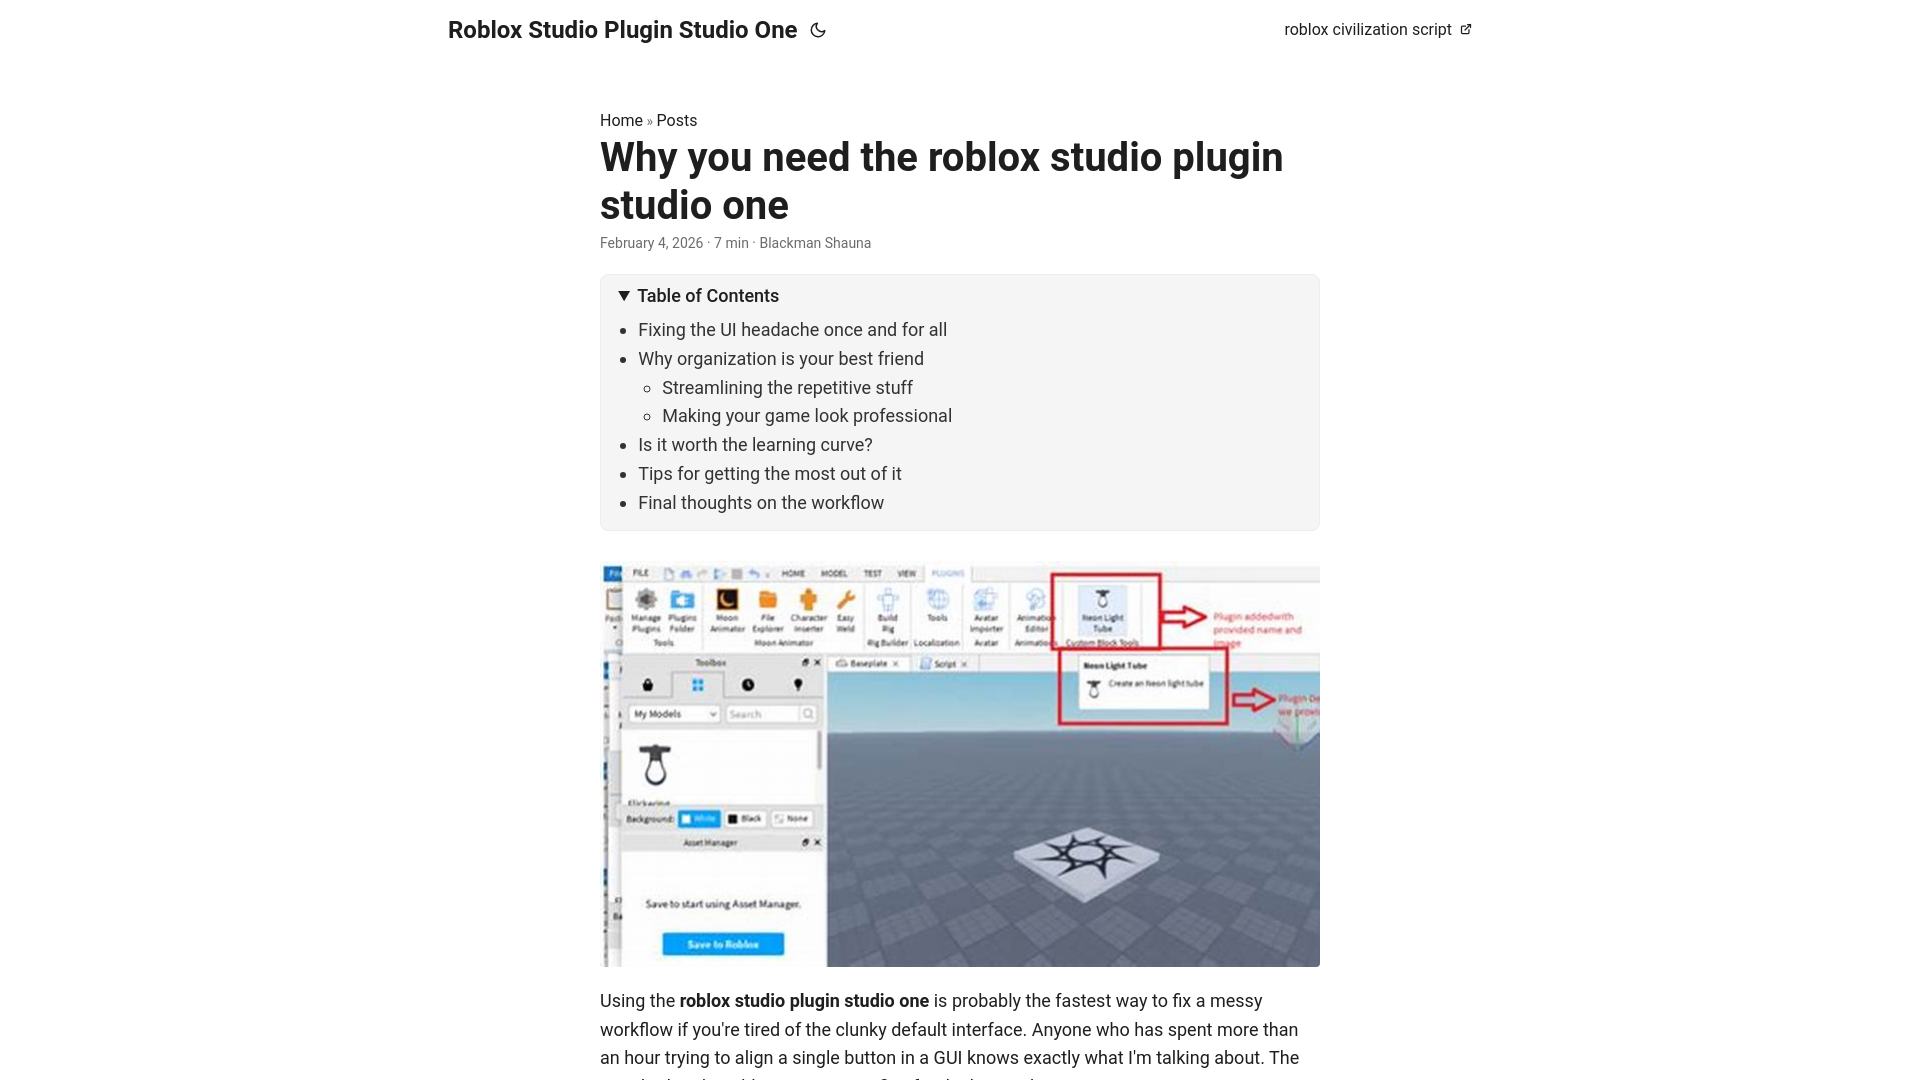The image size is (1920, 1080).
Task: Click bold roblox studio plugin studio one text
Action: (804, 1001)
